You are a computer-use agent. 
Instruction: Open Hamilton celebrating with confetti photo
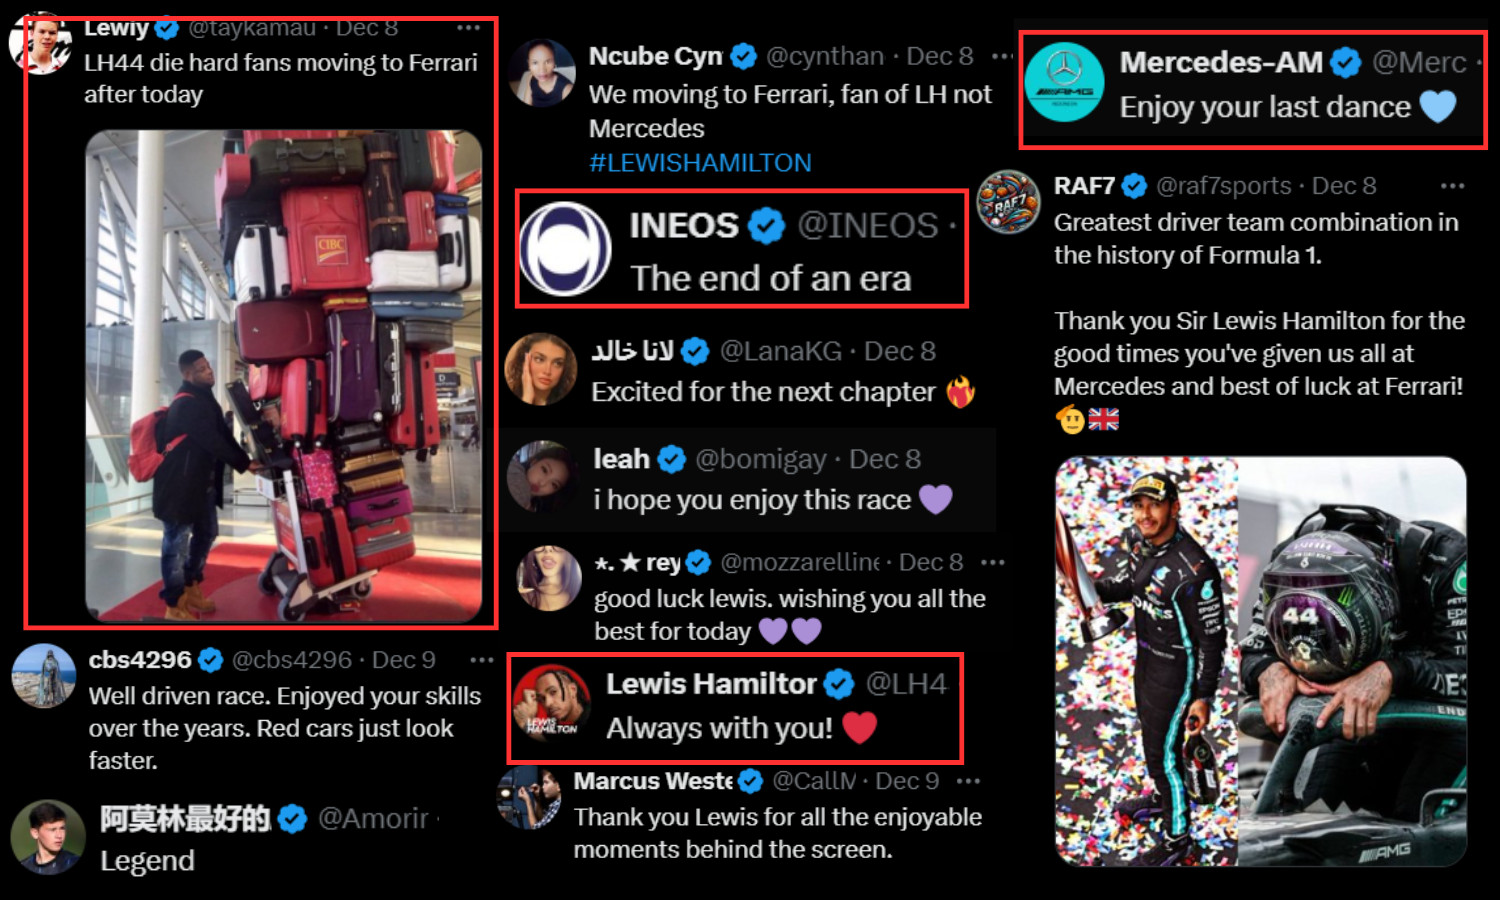pyautogui.click(x=1146, y=661)
